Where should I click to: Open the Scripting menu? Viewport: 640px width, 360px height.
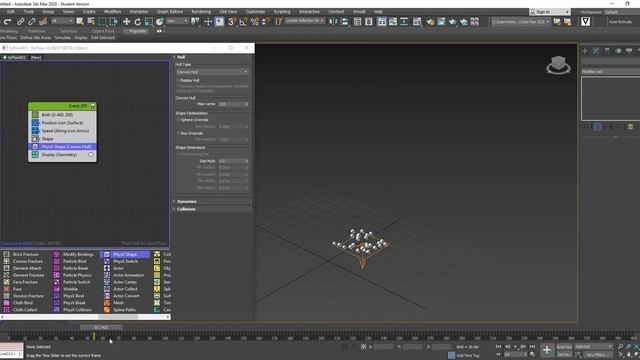(x=282, y=12)
